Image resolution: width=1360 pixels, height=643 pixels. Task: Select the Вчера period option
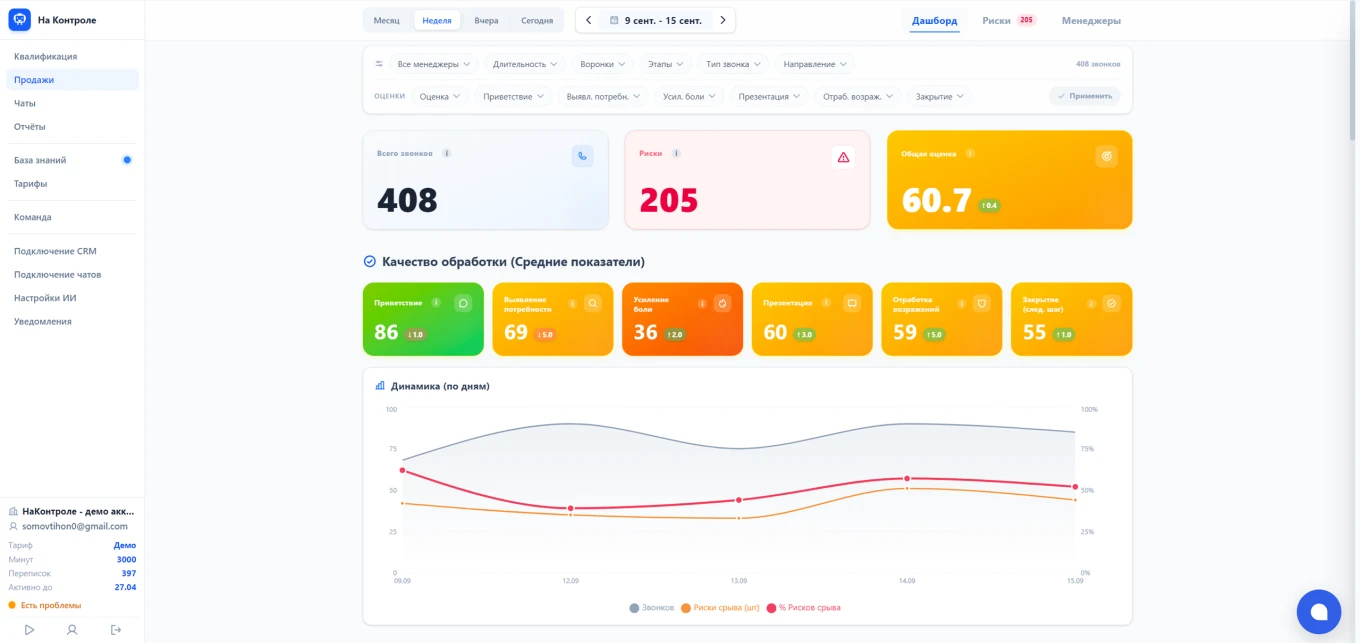pyautogui.click(x=486, y=20)
